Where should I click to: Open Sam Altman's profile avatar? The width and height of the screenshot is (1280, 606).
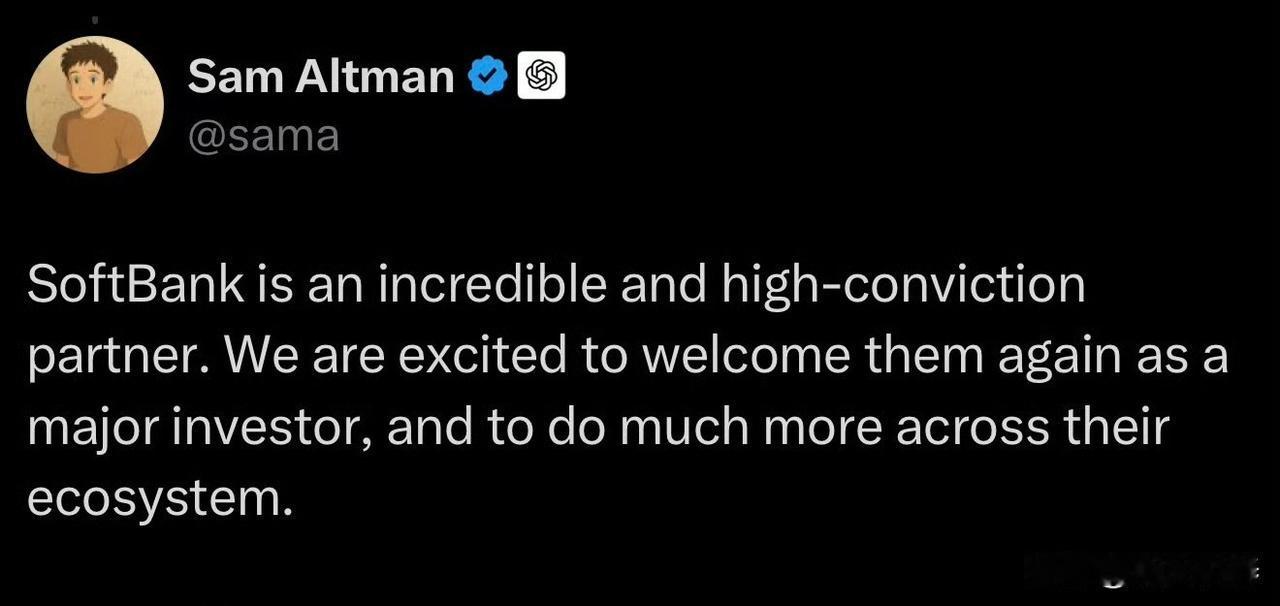[x=95, y=105]
